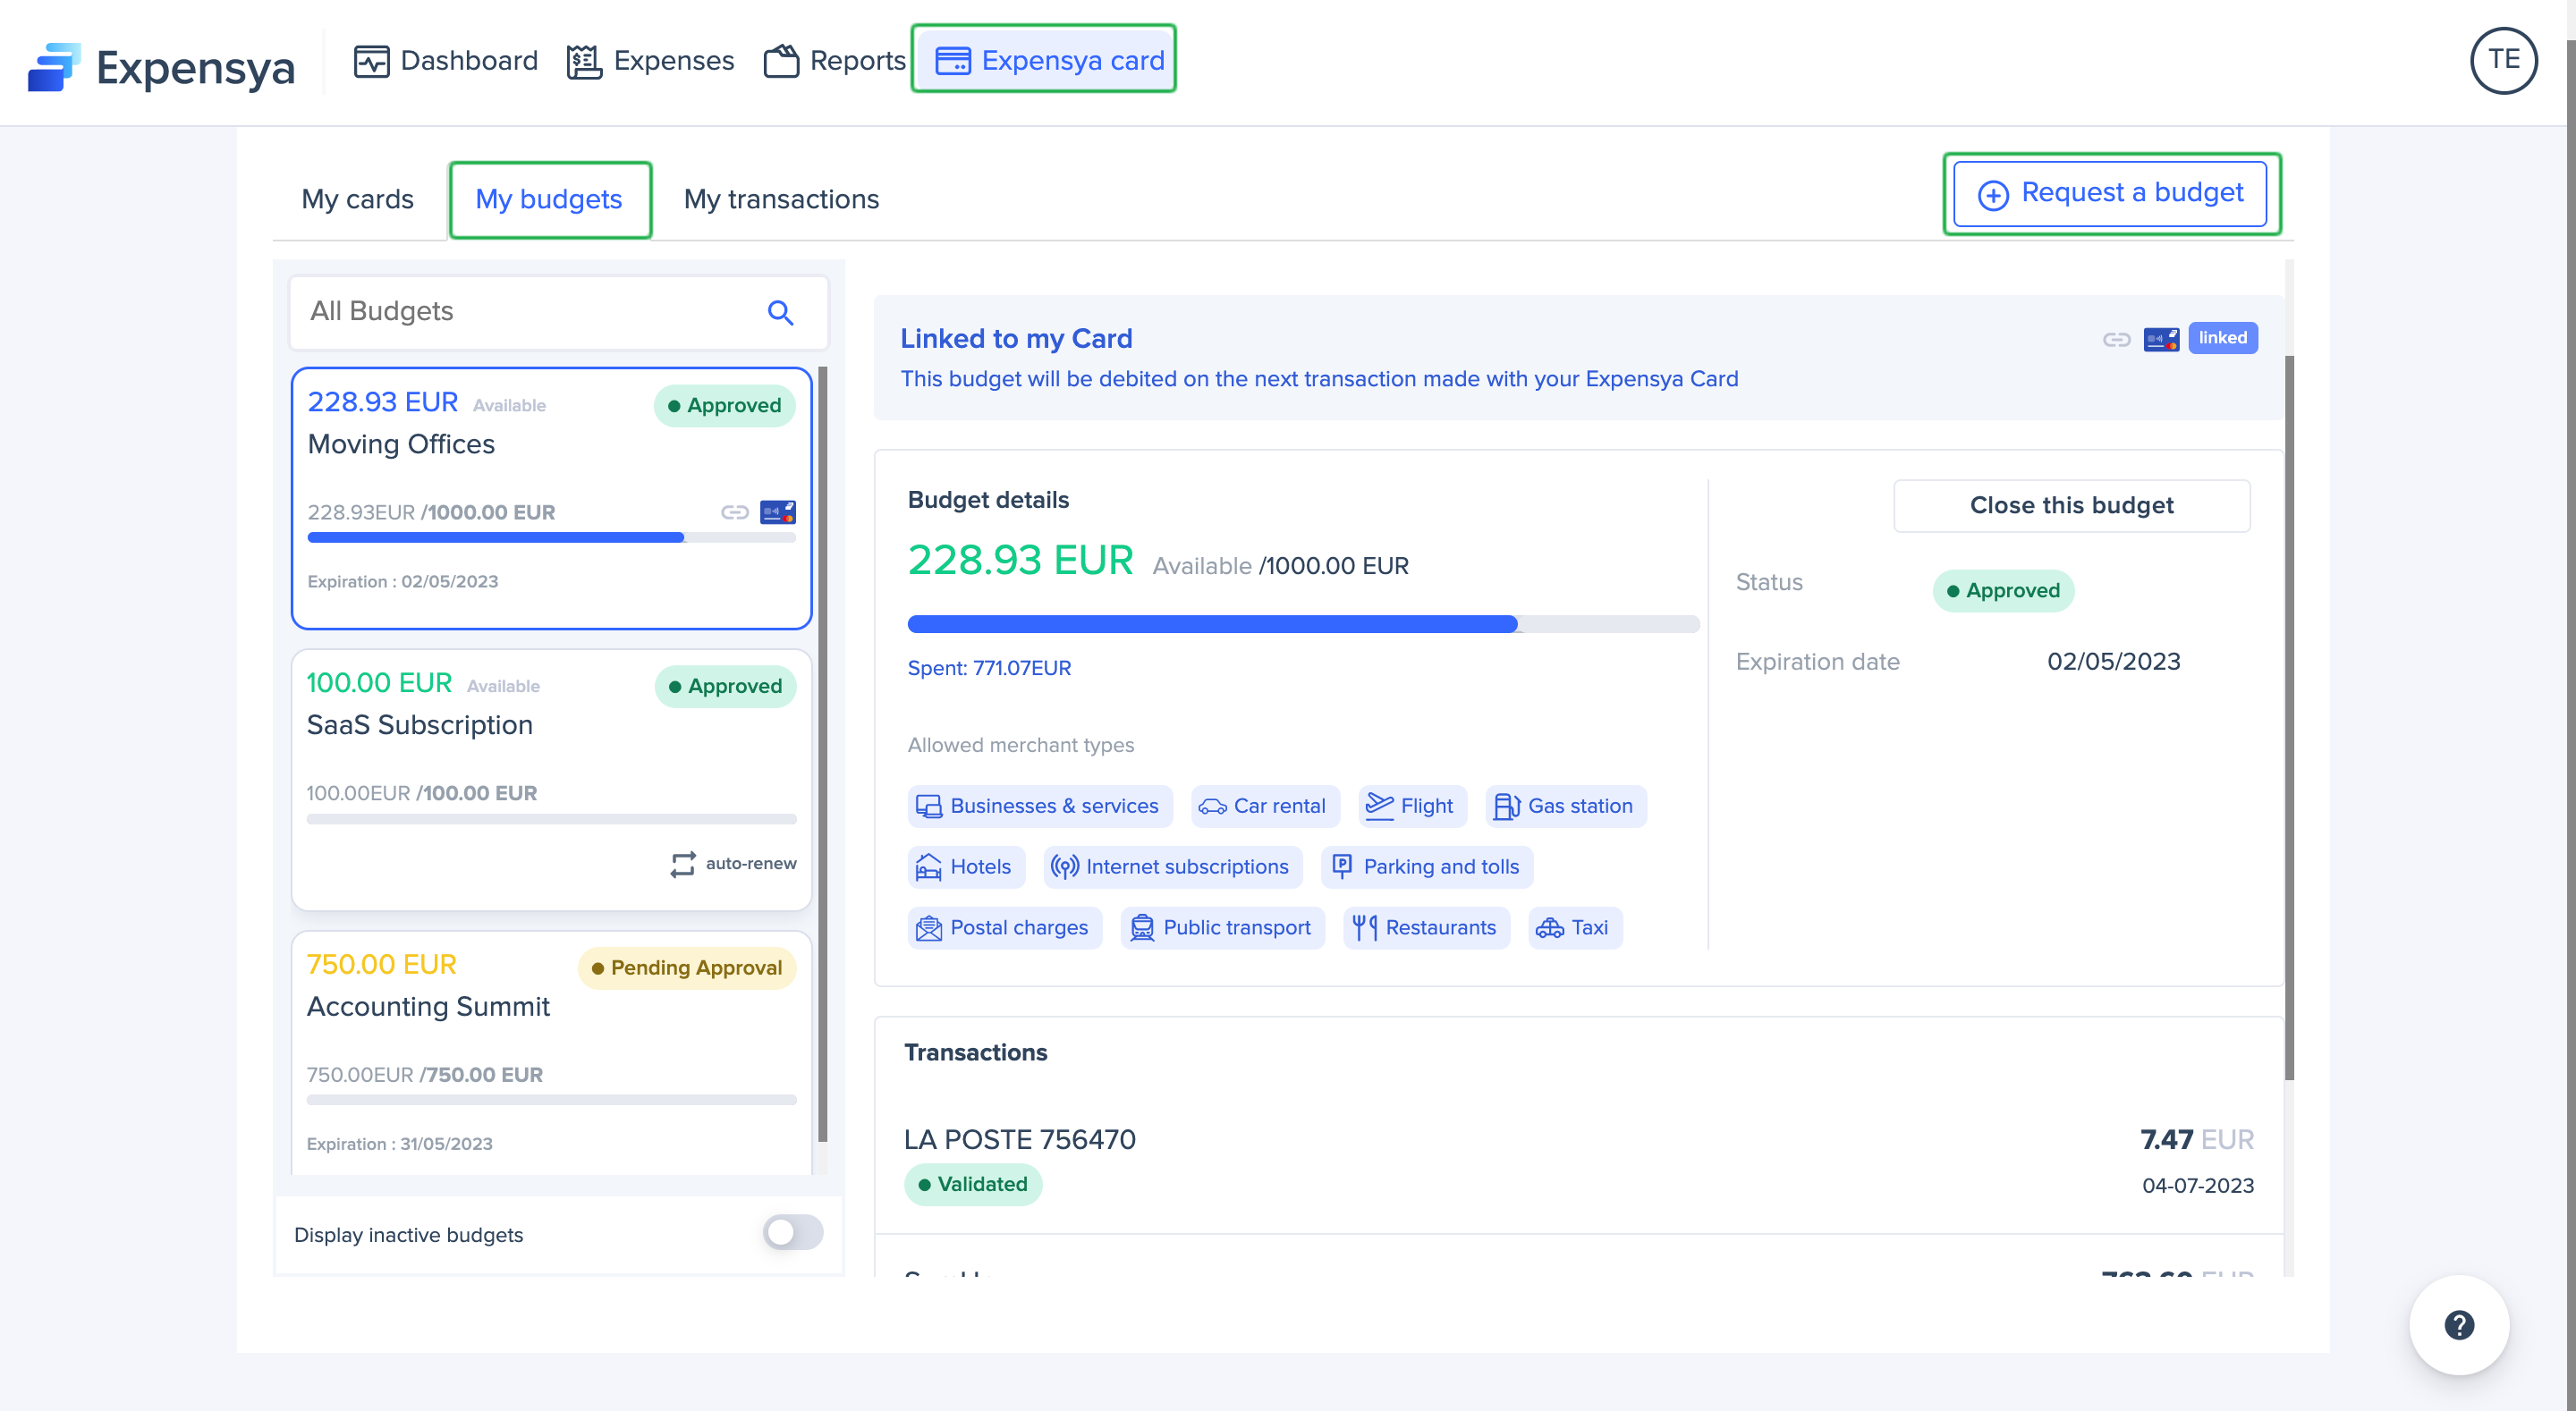Click the Flight merchant type chip
This screenshot has height=1411, width=2576.
click(1411, 806)
